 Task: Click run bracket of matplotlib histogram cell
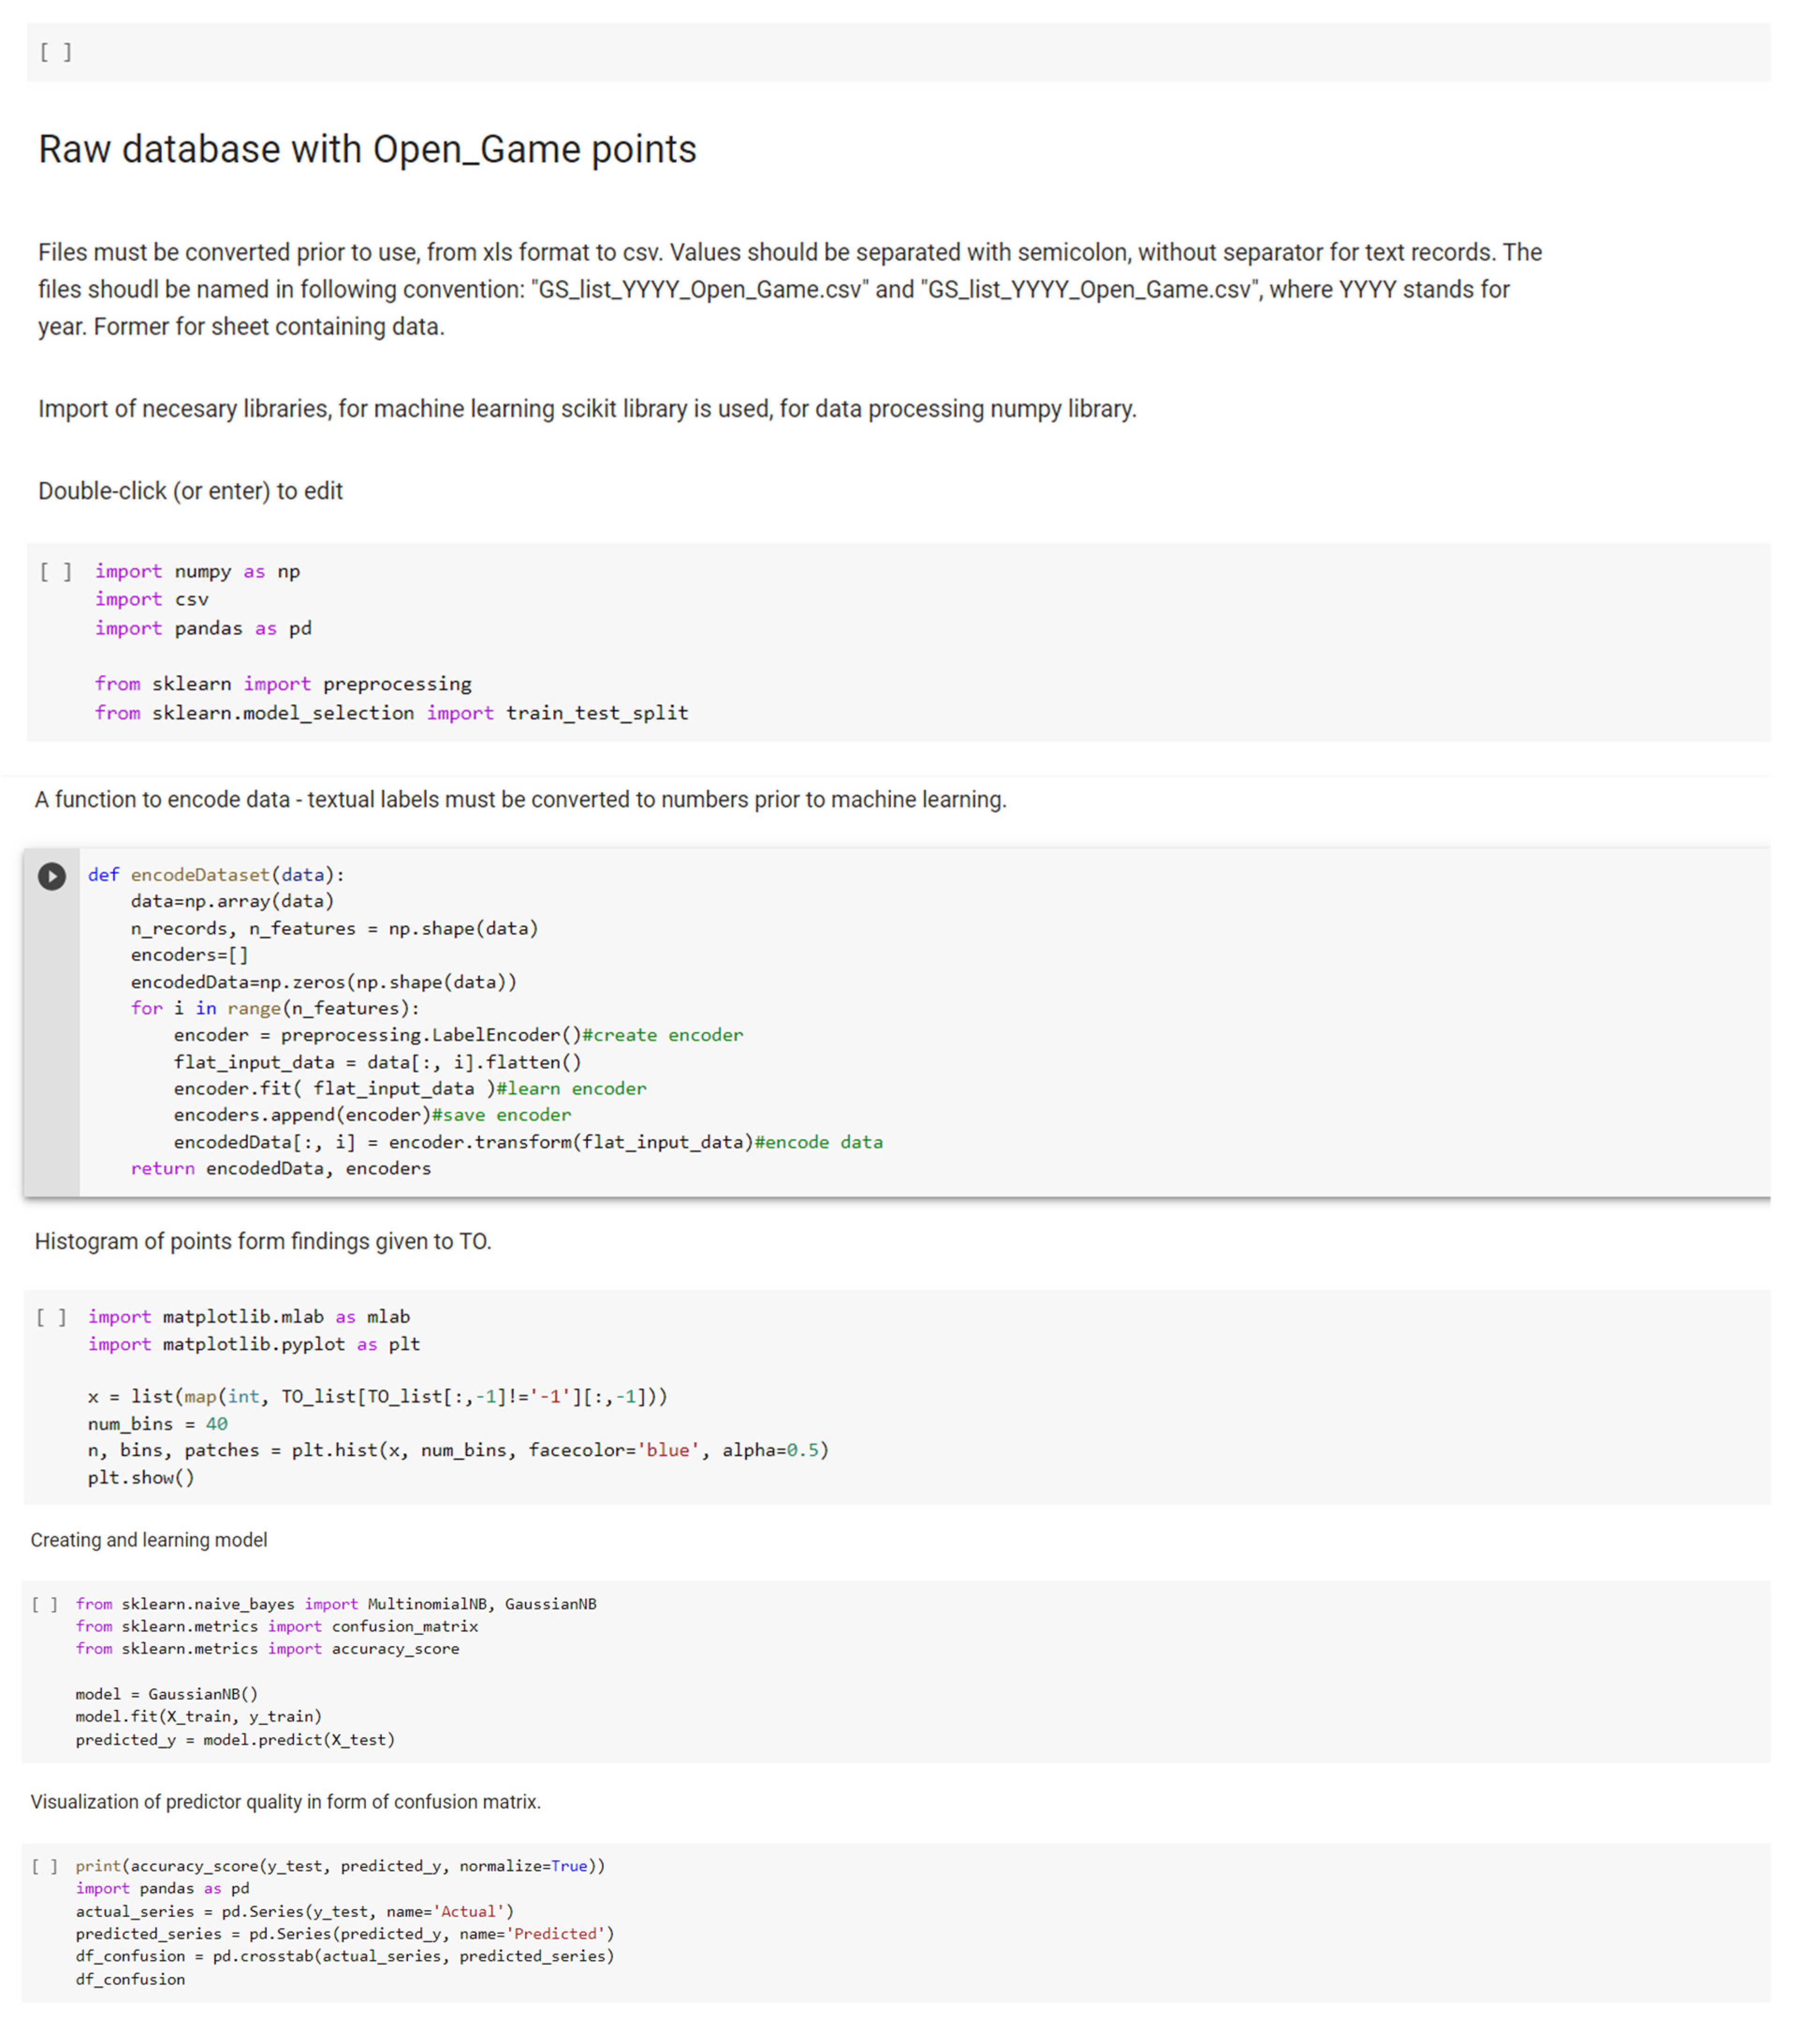51,1317
